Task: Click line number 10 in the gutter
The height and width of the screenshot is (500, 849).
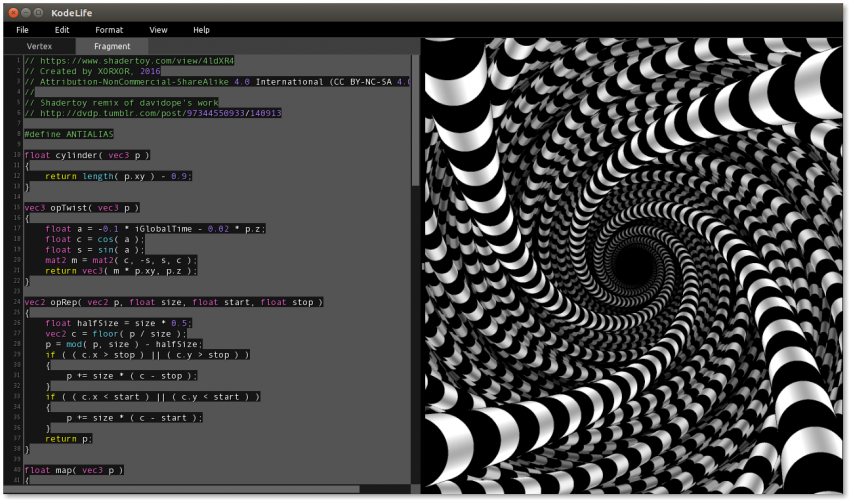Action: [16, 155]
